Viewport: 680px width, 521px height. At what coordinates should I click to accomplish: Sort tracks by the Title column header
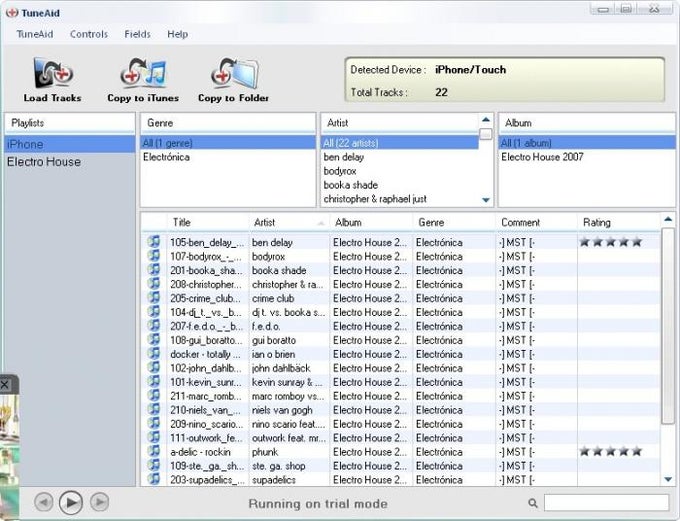tap(208, 223)
